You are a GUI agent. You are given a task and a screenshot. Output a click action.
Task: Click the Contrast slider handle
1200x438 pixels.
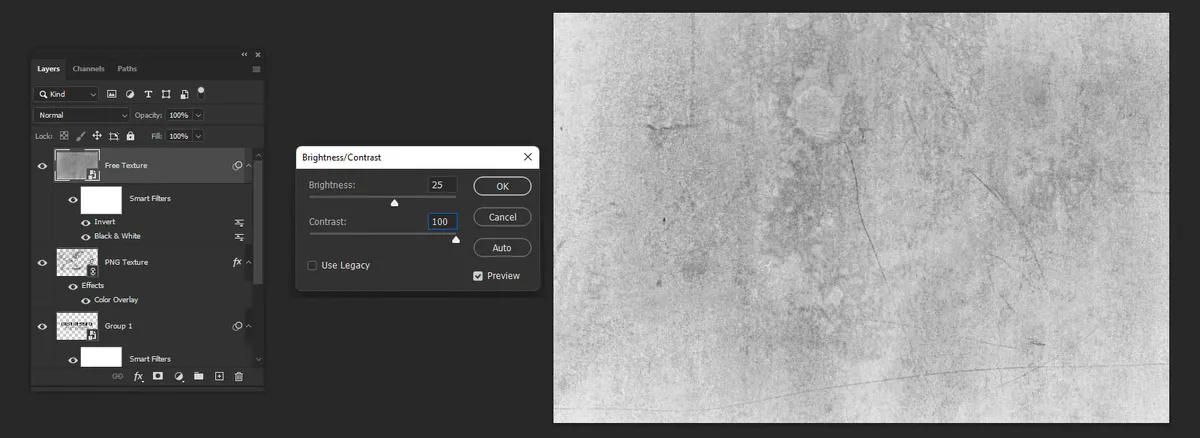[x=456, y=239]
